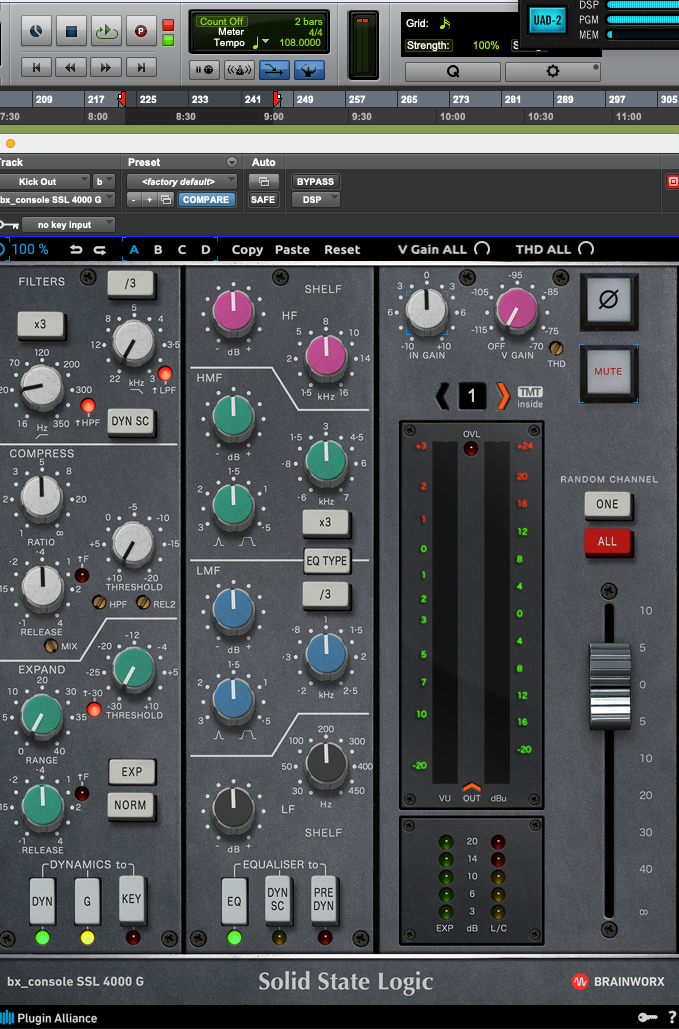Open quantize settings gear button
The height and width of the screenshot is (1029, 679).
(552, 72)
